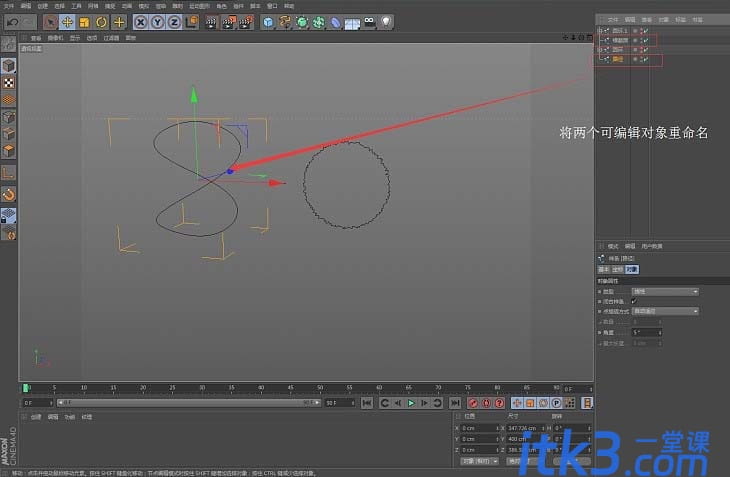Open the intermediate points dropdown
This screenshot has height=477, width=730.
(x=665, y=311)
